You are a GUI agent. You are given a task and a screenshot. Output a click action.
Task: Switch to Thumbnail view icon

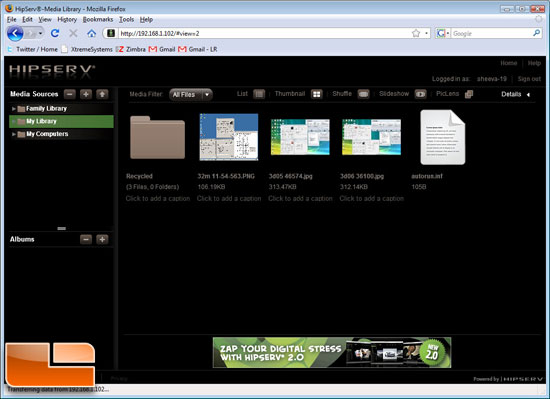(316, 94)
